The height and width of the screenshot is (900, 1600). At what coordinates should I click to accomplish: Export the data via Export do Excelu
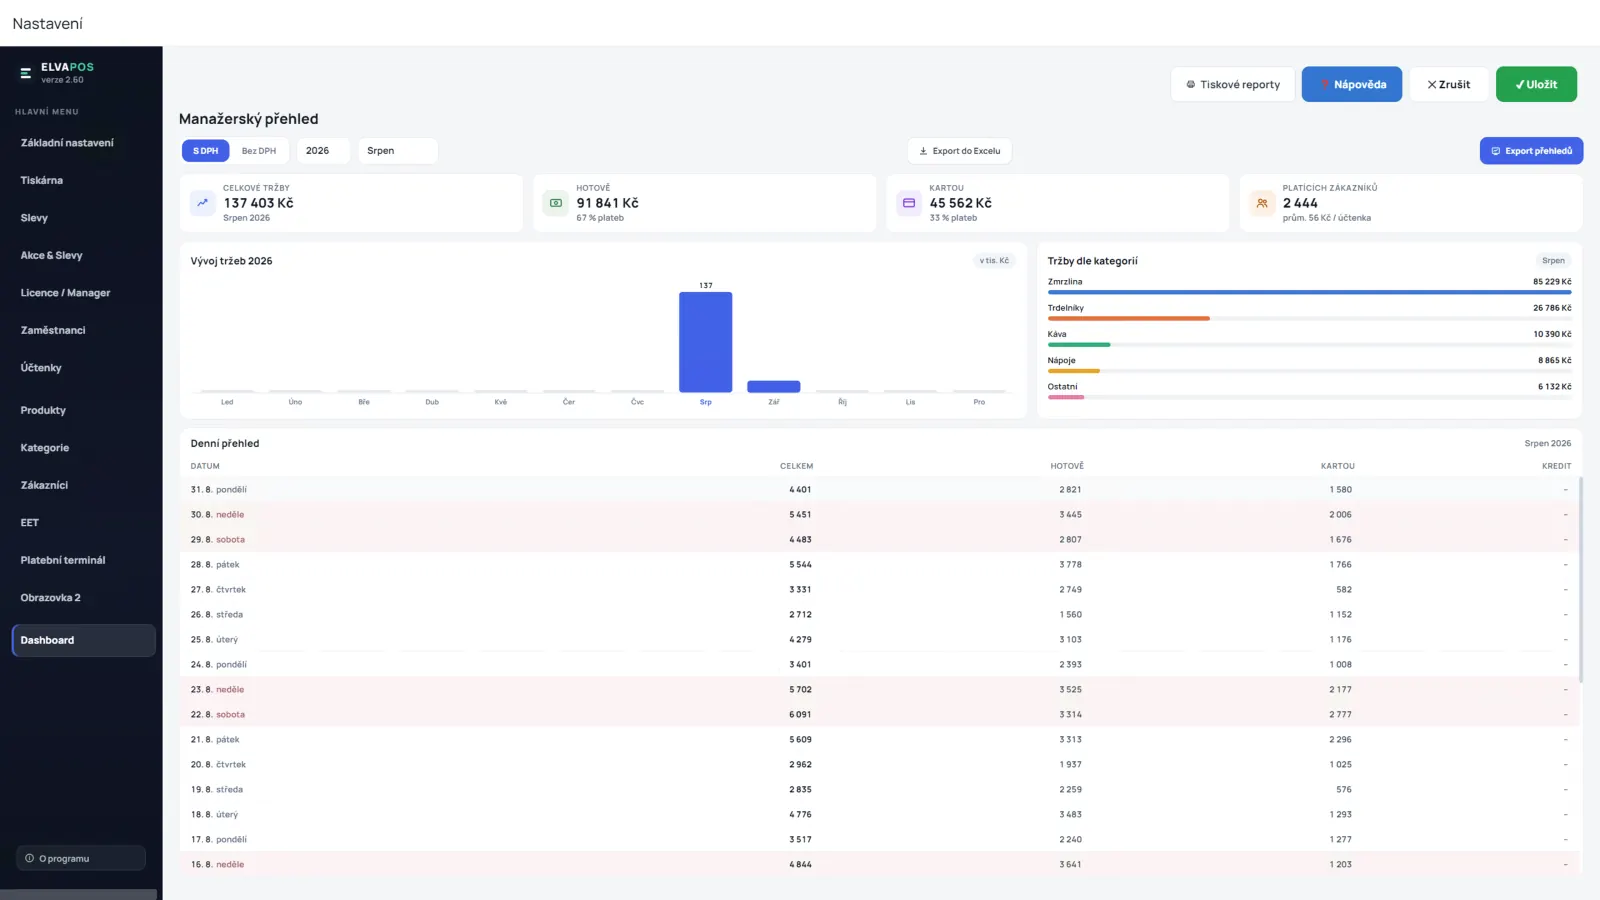960,151
